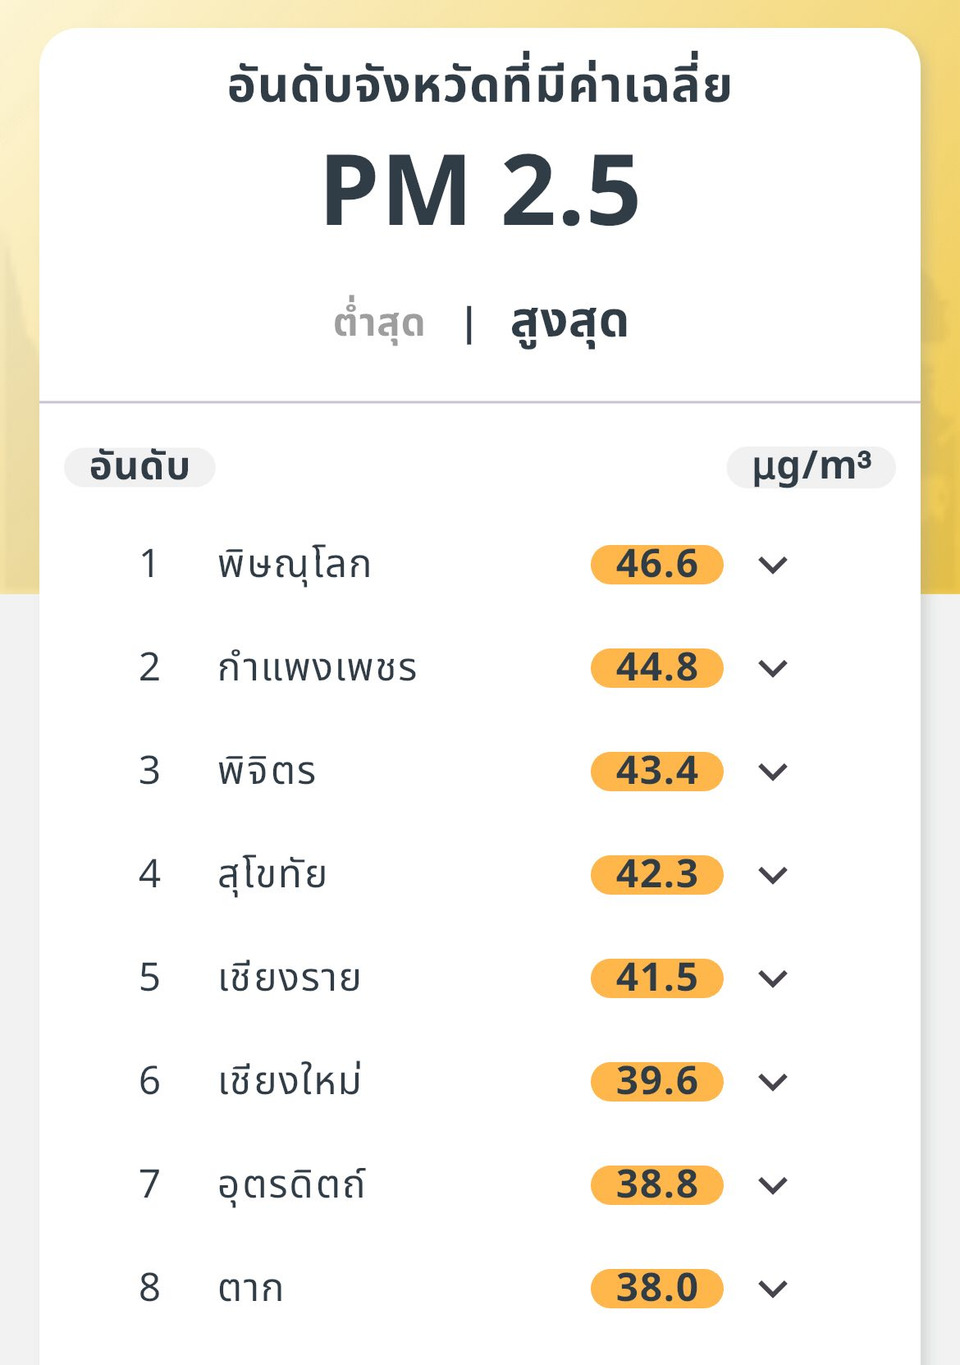Screen dimensions: 960x1365
Task: Switch to the ต่ำสุด tab
Action: tap(379, 324)
